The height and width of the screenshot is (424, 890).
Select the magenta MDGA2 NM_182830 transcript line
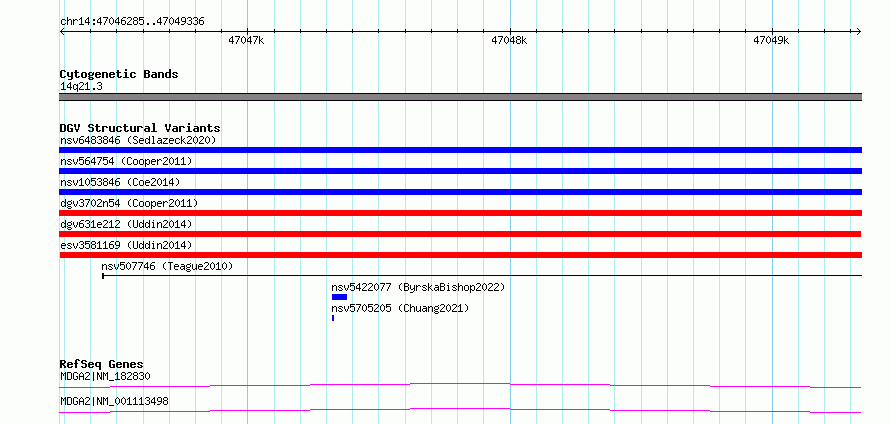tap(460, 386)
